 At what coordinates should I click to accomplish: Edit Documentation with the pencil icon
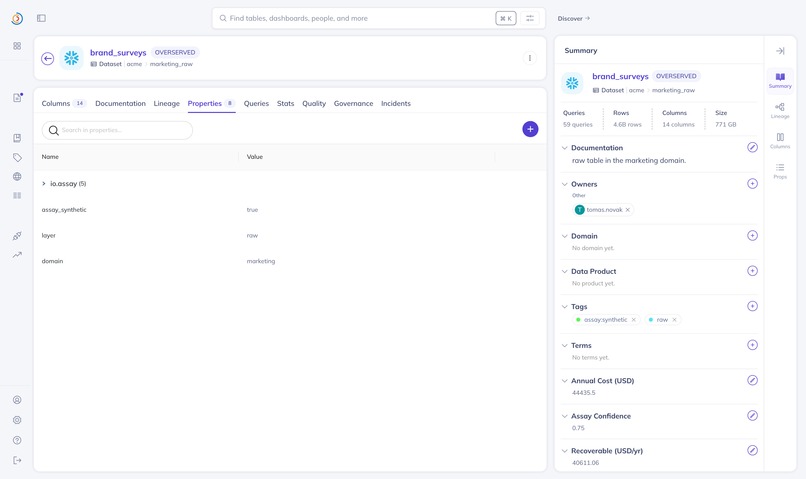[x=752, y=148]
